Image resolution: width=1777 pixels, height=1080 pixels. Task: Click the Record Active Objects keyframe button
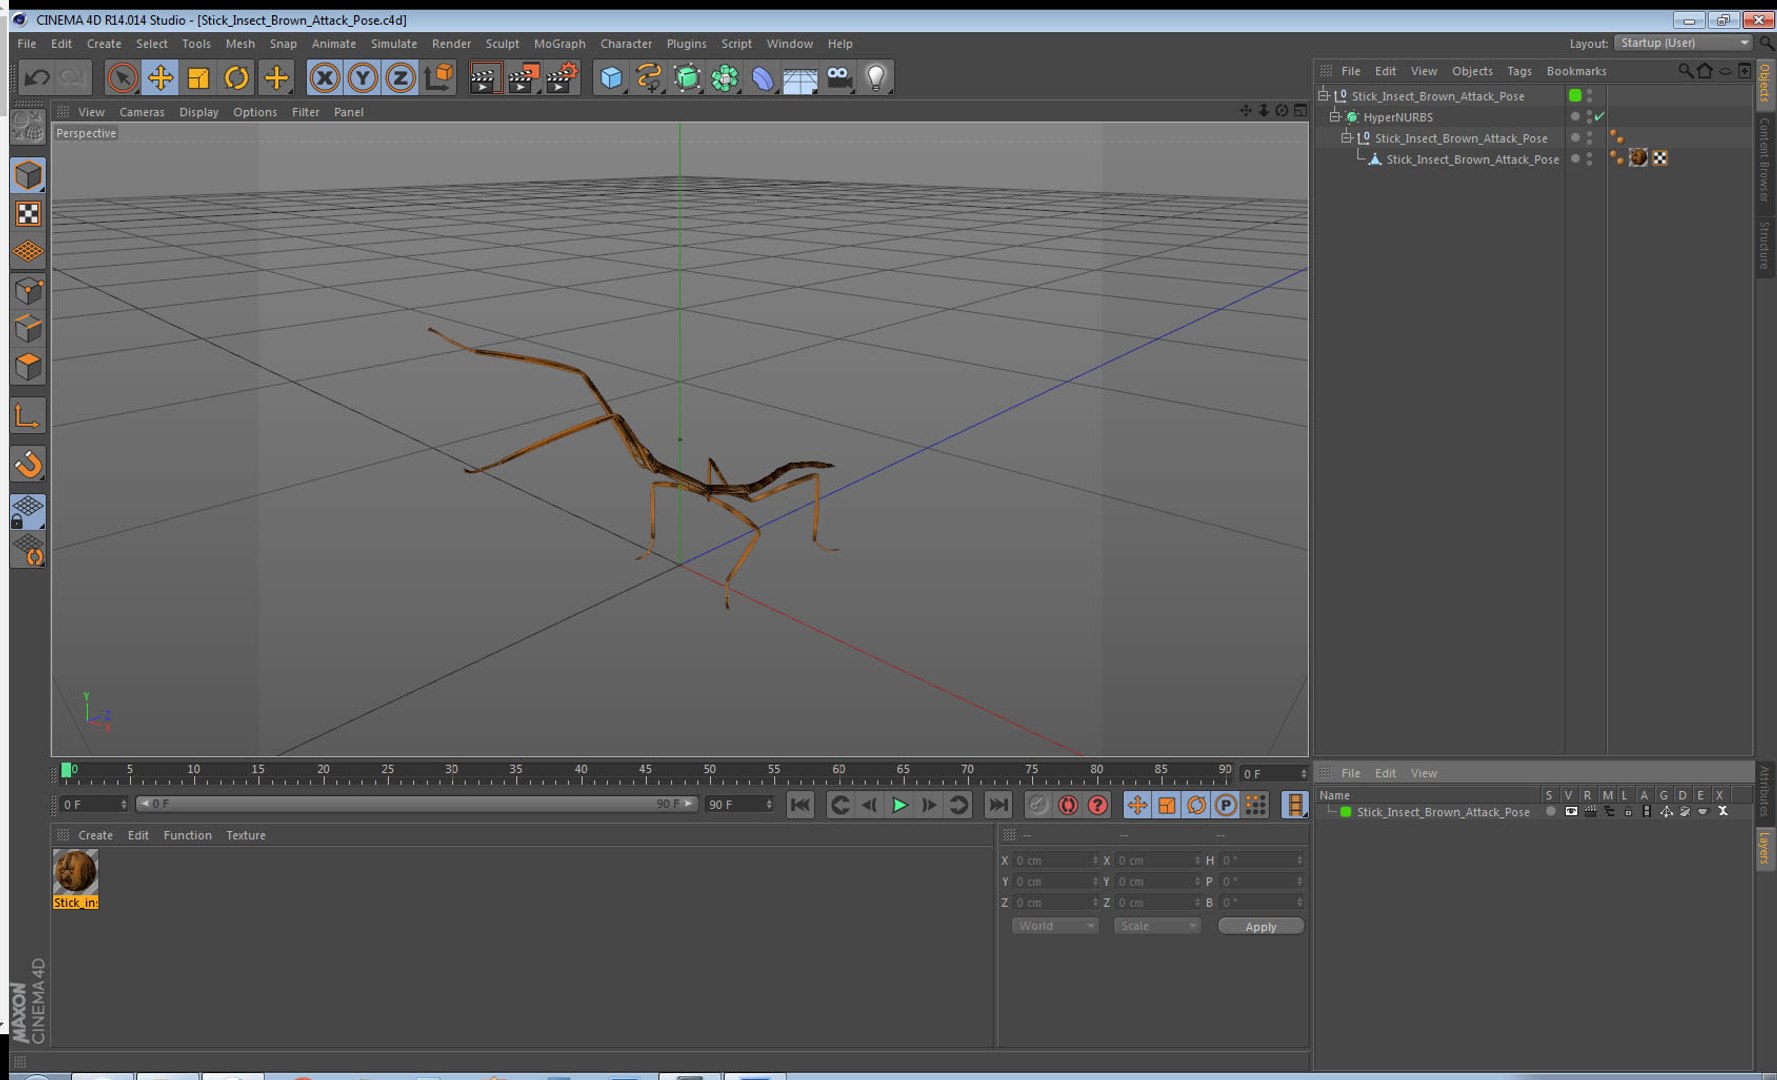[1038, 805]
